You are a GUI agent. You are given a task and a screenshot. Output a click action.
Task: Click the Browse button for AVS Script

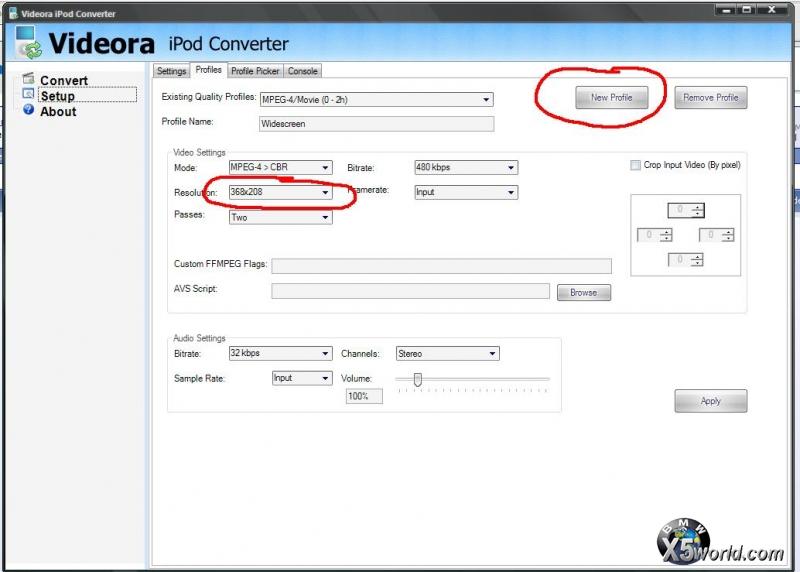click(x=584, y=292)
